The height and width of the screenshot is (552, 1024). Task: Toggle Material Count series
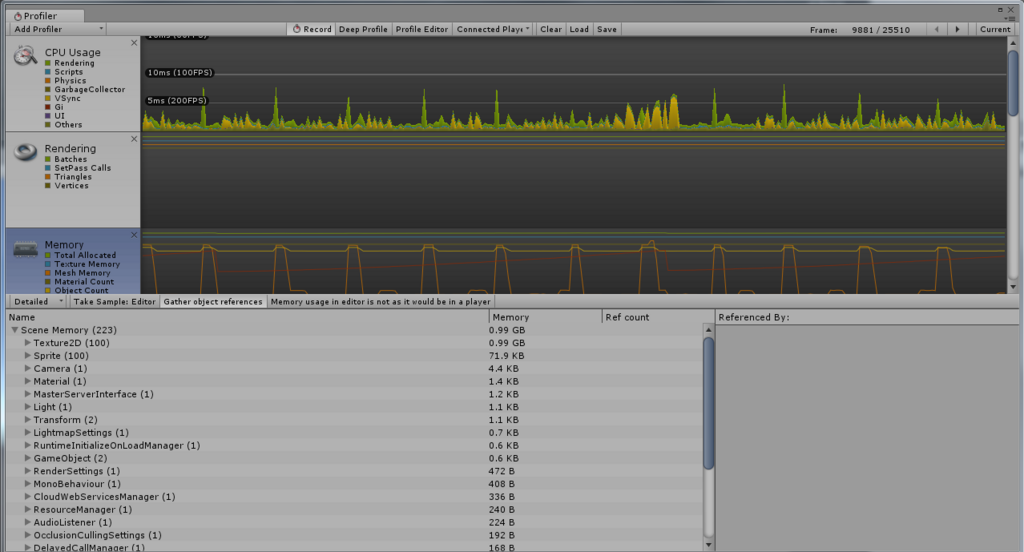(48, 282)
